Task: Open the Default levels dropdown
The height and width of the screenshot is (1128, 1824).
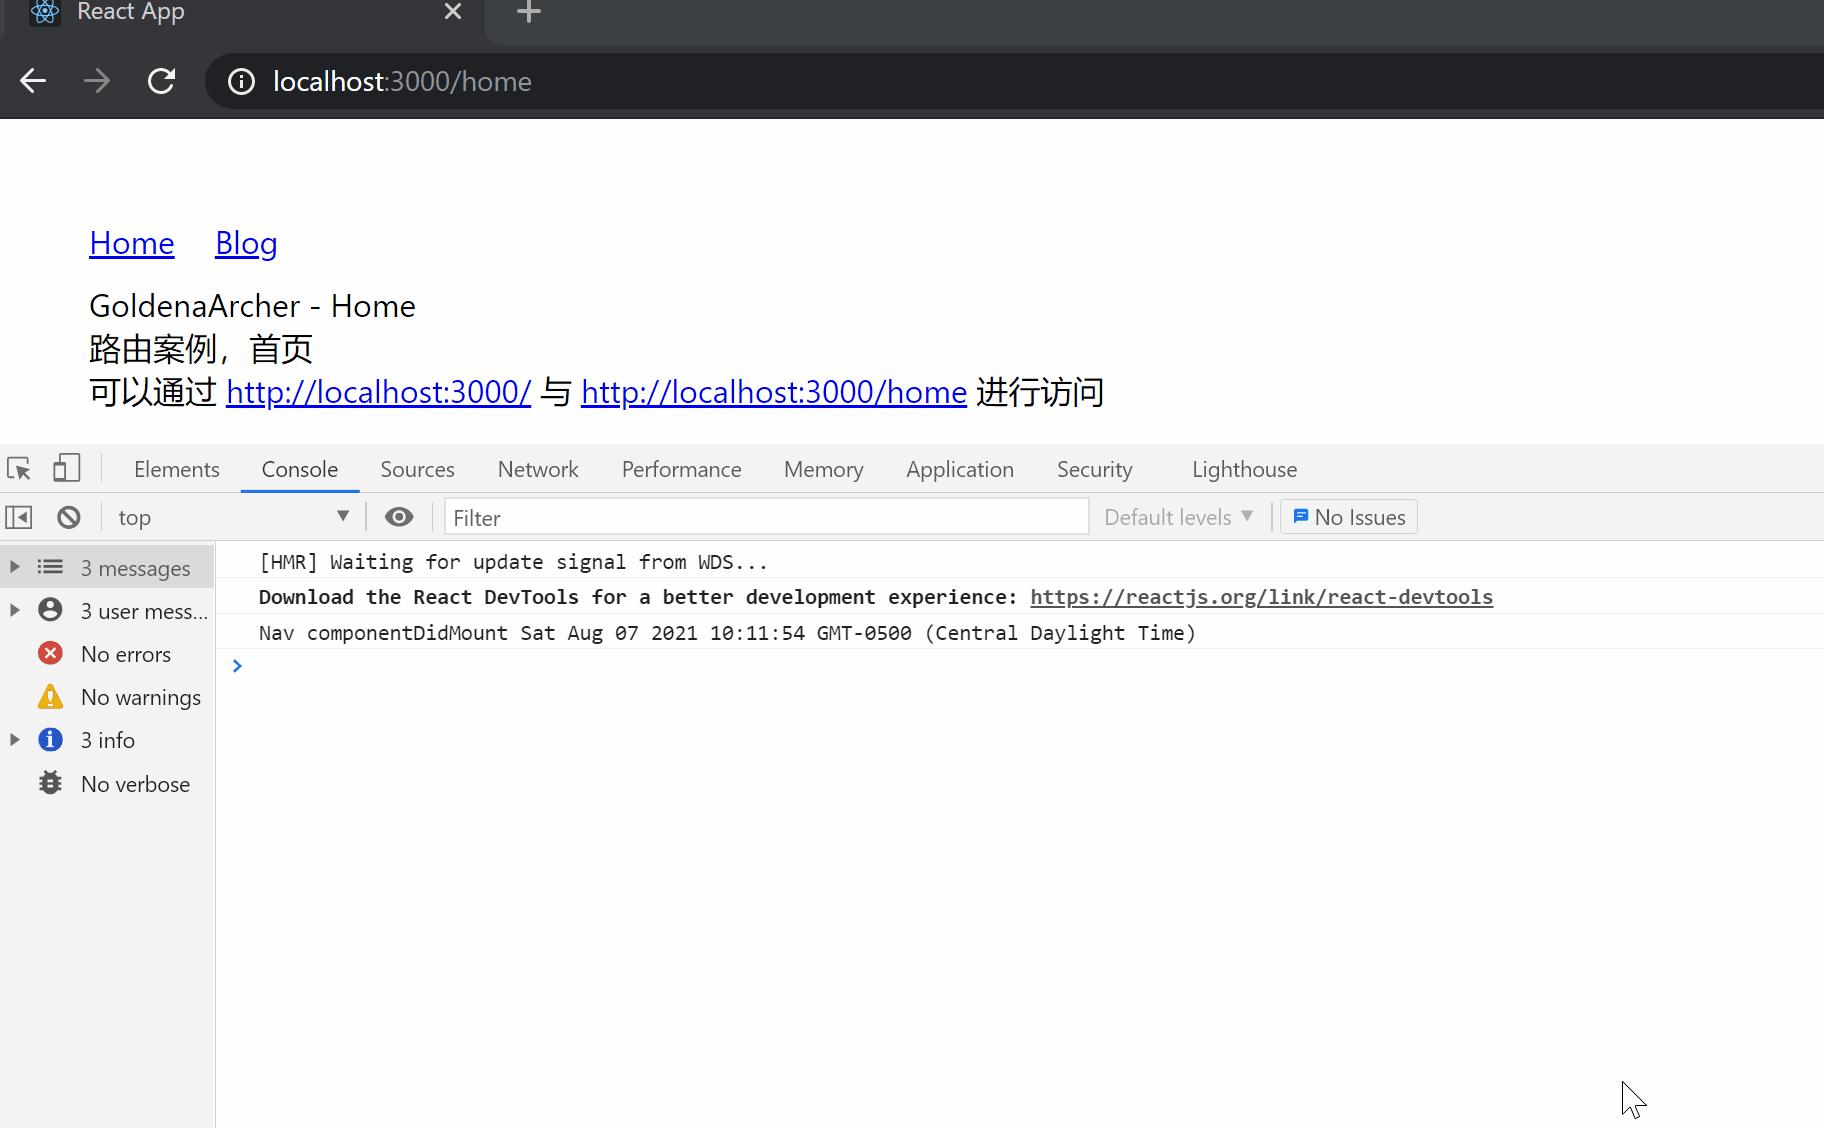Action: coord(1177,516)
